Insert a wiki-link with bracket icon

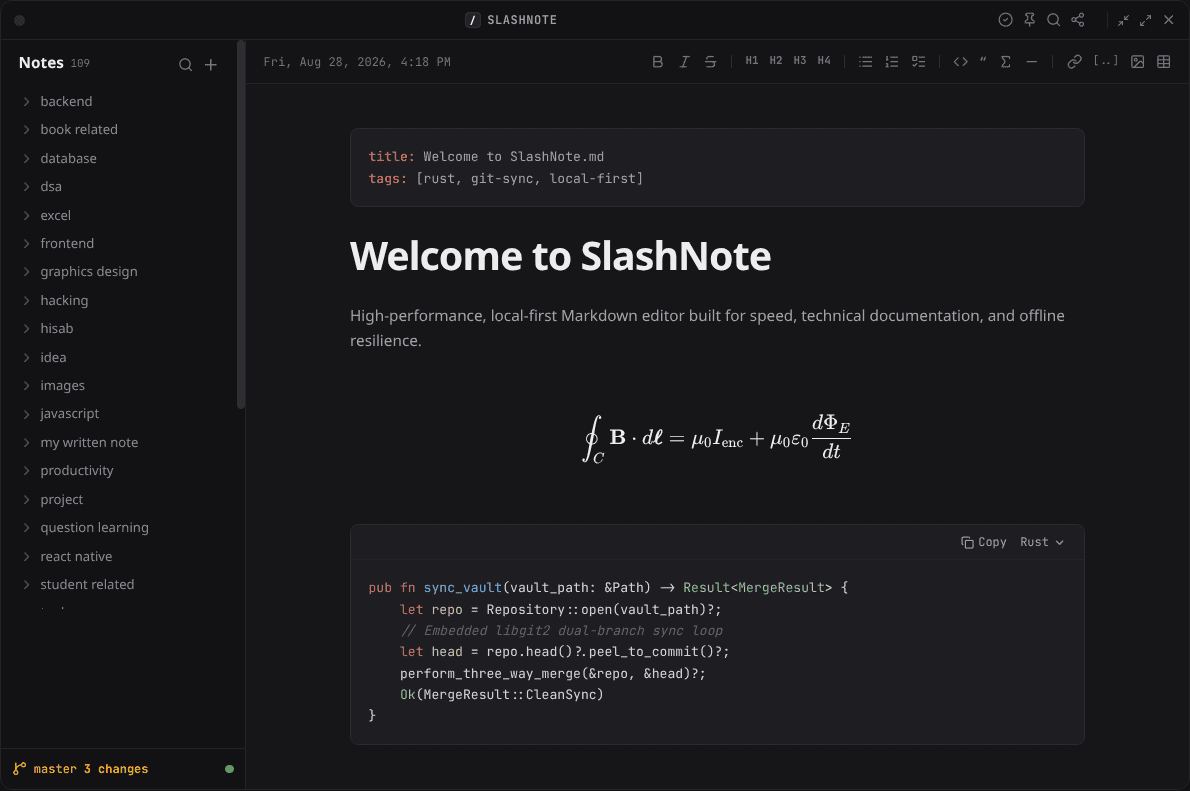coord(1106,61)
